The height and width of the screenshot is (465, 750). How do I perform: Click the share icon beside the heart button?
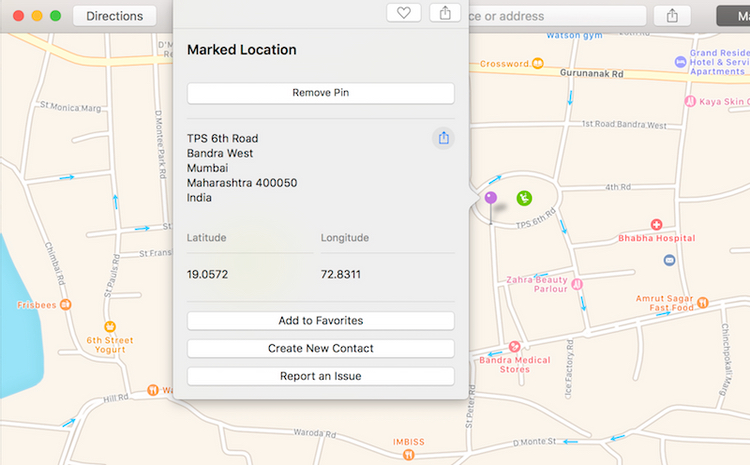(x=445, y=13)
